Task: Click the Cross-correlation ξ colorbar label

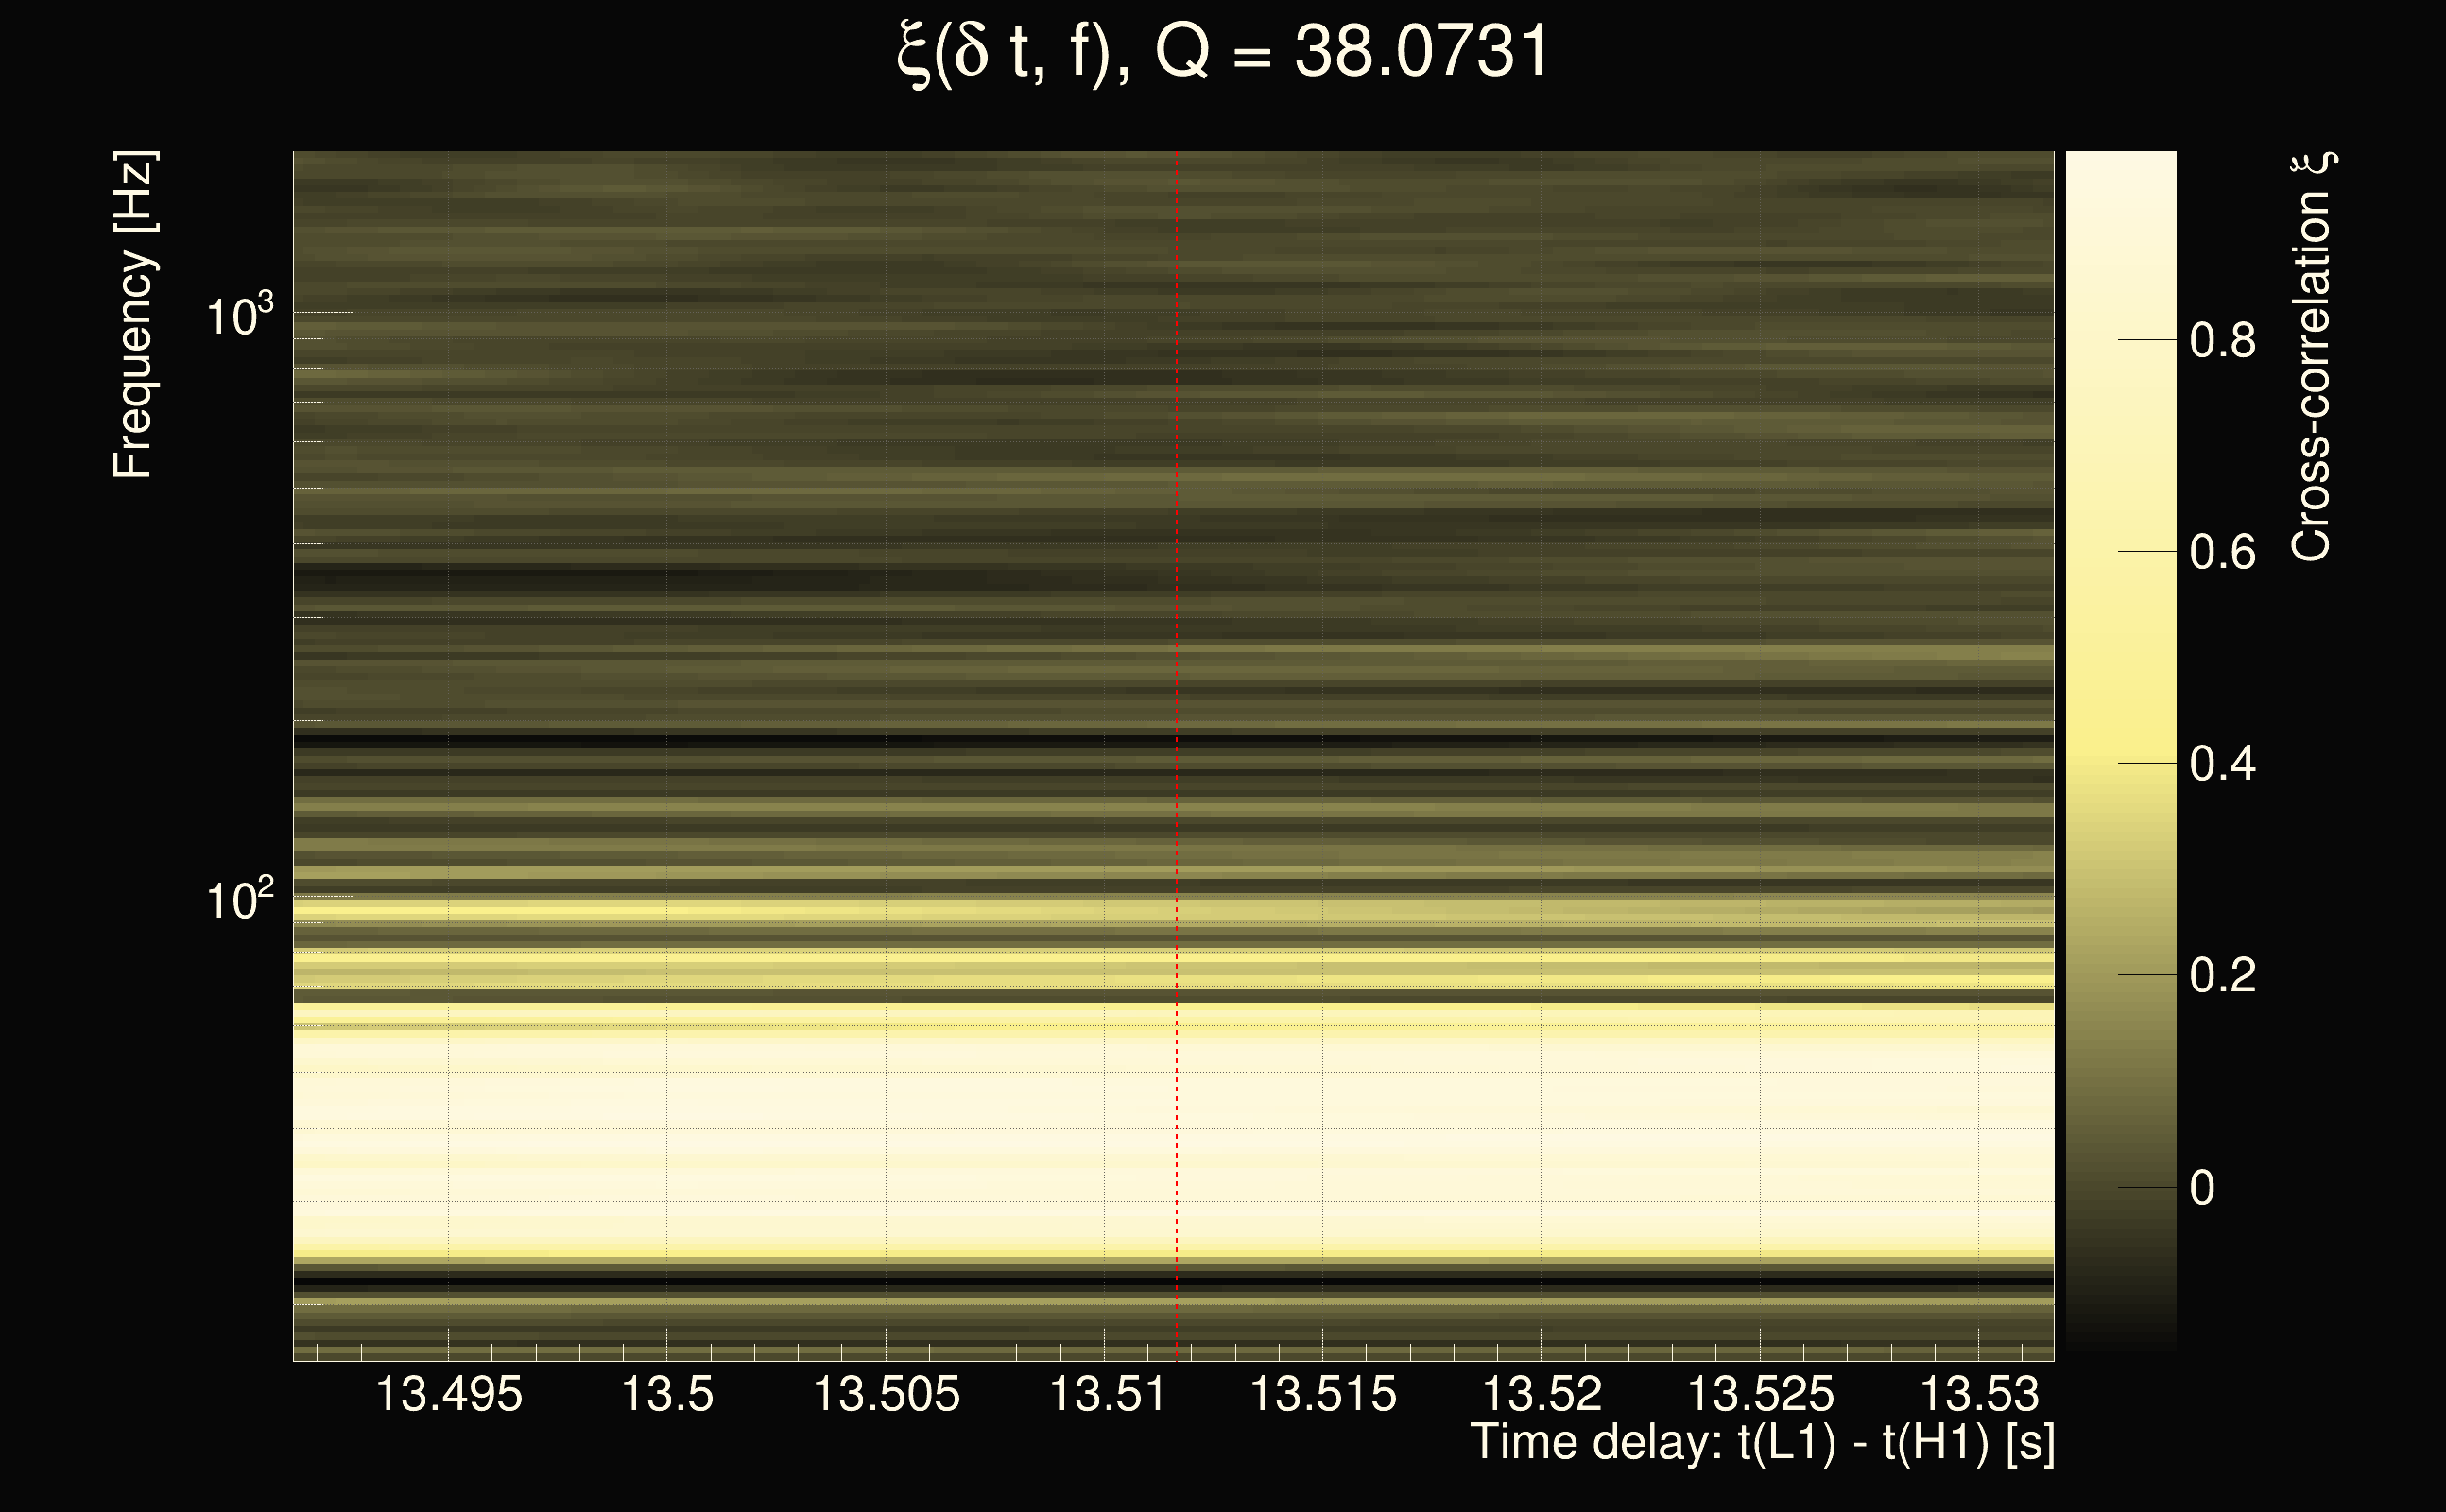Action: click(x=2312, y=357)
